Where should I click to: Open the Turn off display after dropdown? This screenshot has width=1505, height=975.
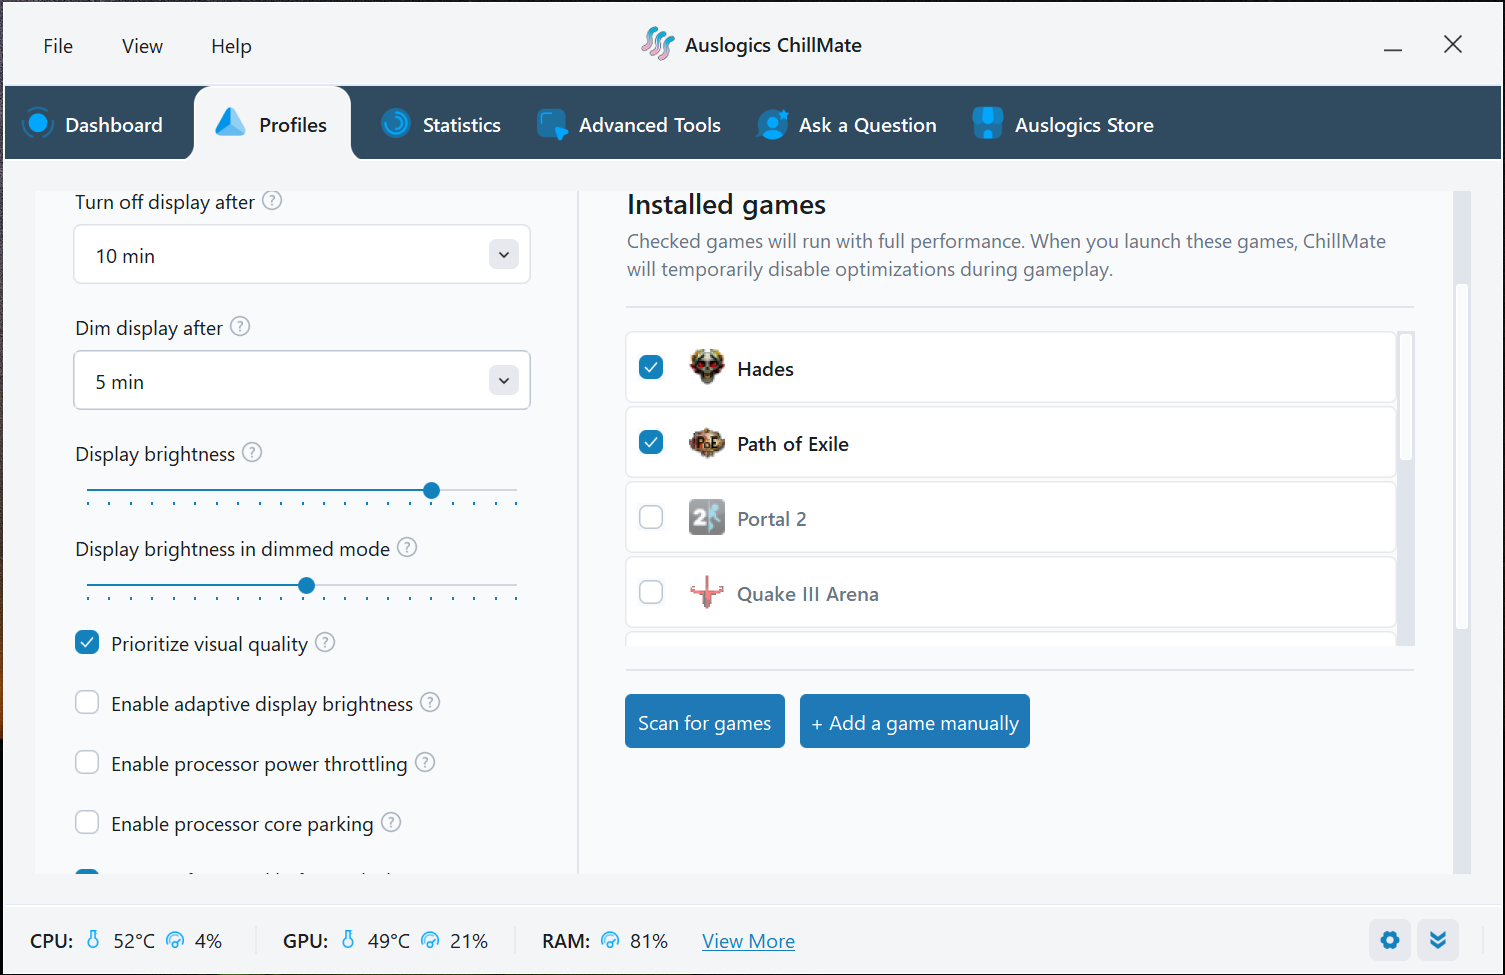(x=302, y=254)
